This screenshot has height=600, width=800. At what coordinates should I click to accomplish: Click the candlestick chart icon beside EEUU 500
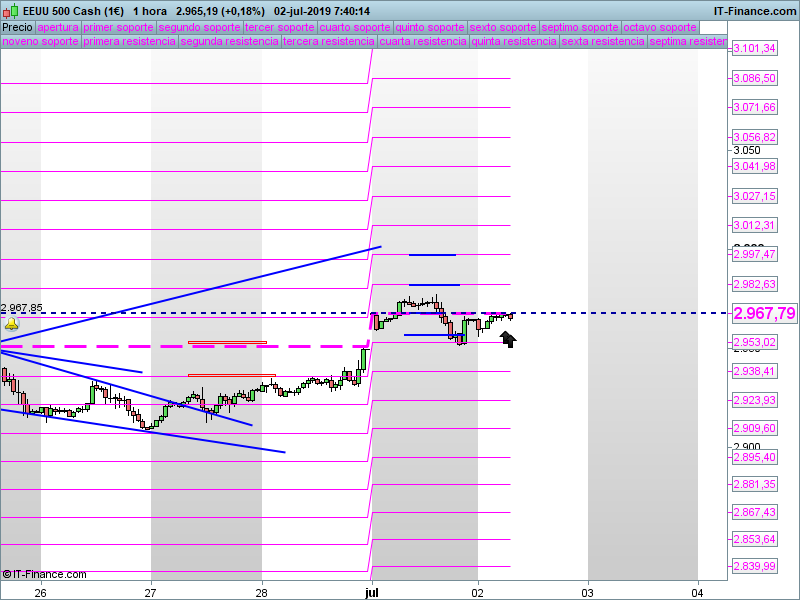[11, 10]
